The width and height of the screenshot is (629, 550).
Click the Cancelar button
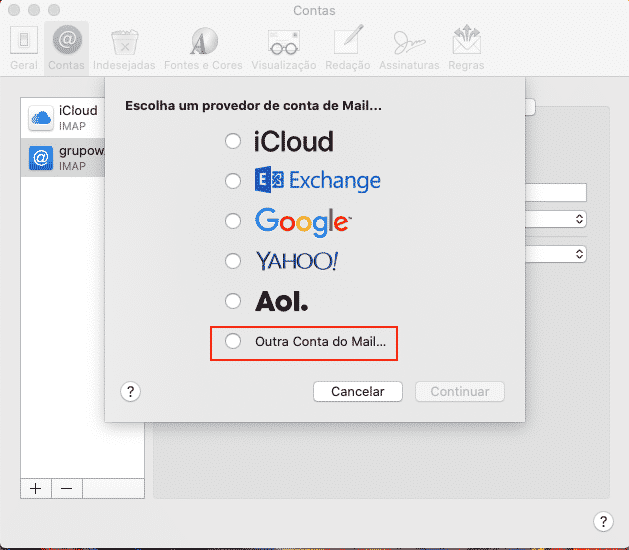tap(357, 391)
